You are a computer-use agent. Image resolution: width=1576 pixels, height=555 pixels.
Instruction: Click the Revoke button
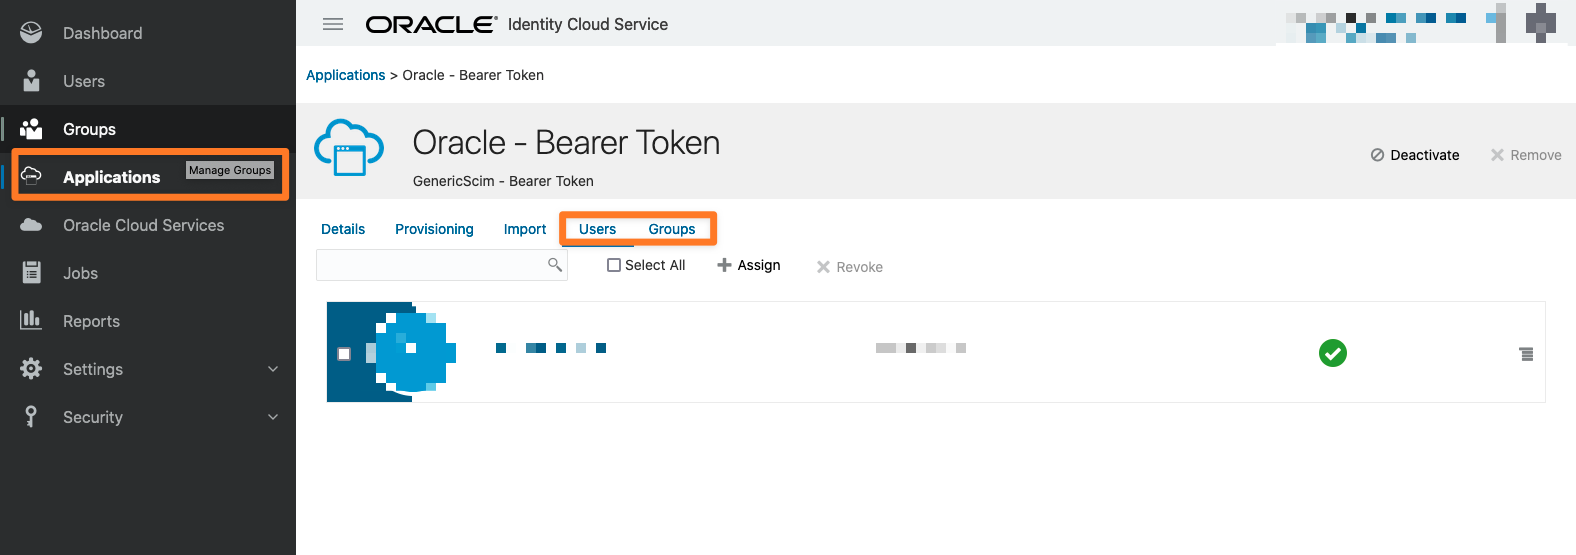[x=850, y=267]
